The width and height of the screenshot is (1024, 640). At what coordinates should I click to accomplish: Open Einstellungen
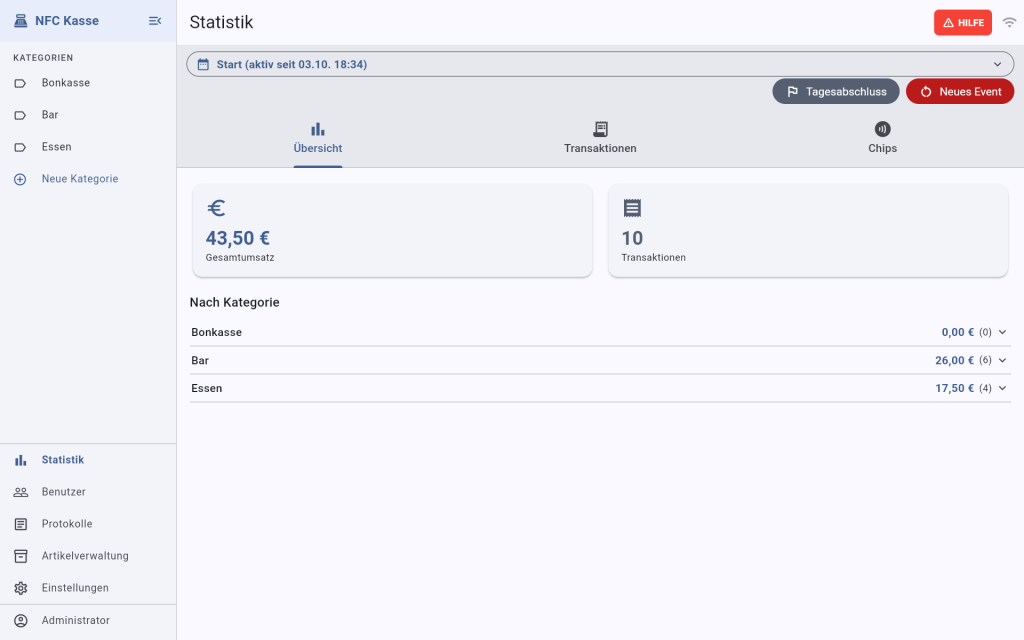pyautogui.click(x=88, y=588)
